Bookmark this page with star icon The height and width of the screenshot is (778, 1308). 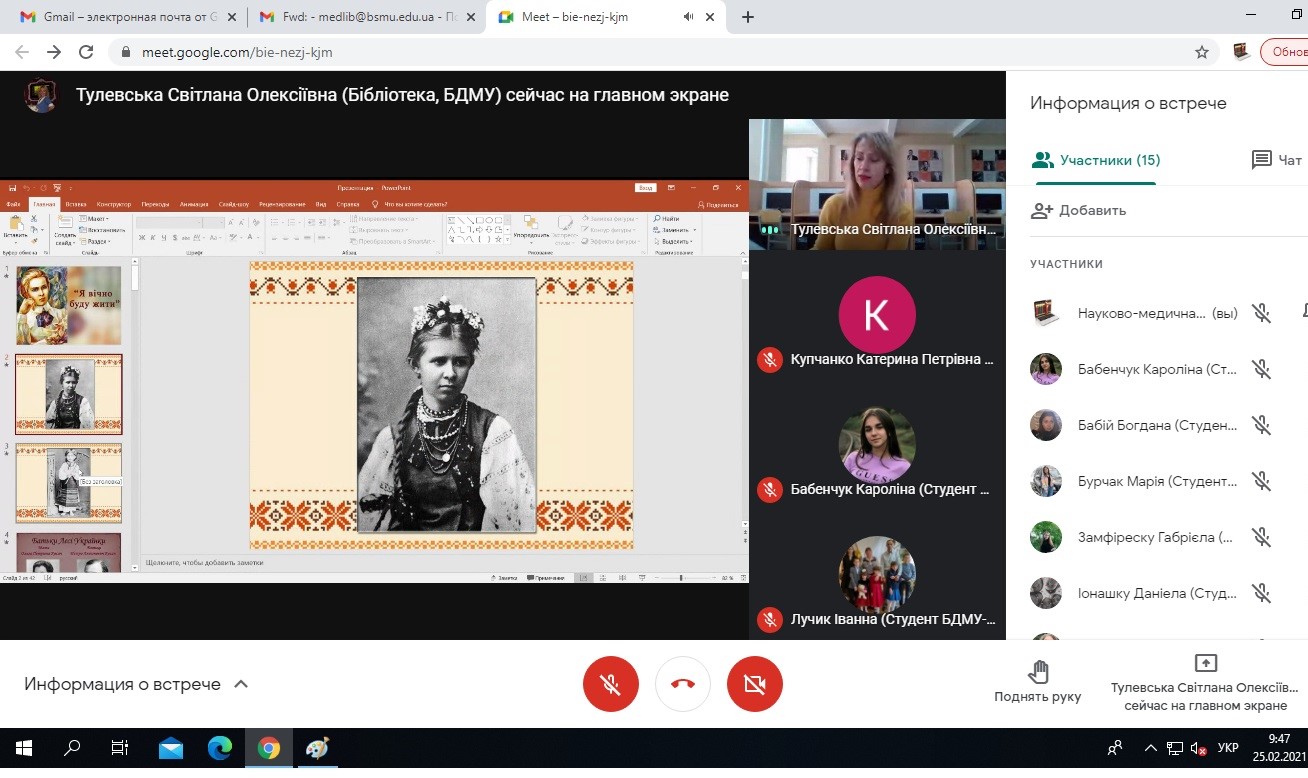1201,52
